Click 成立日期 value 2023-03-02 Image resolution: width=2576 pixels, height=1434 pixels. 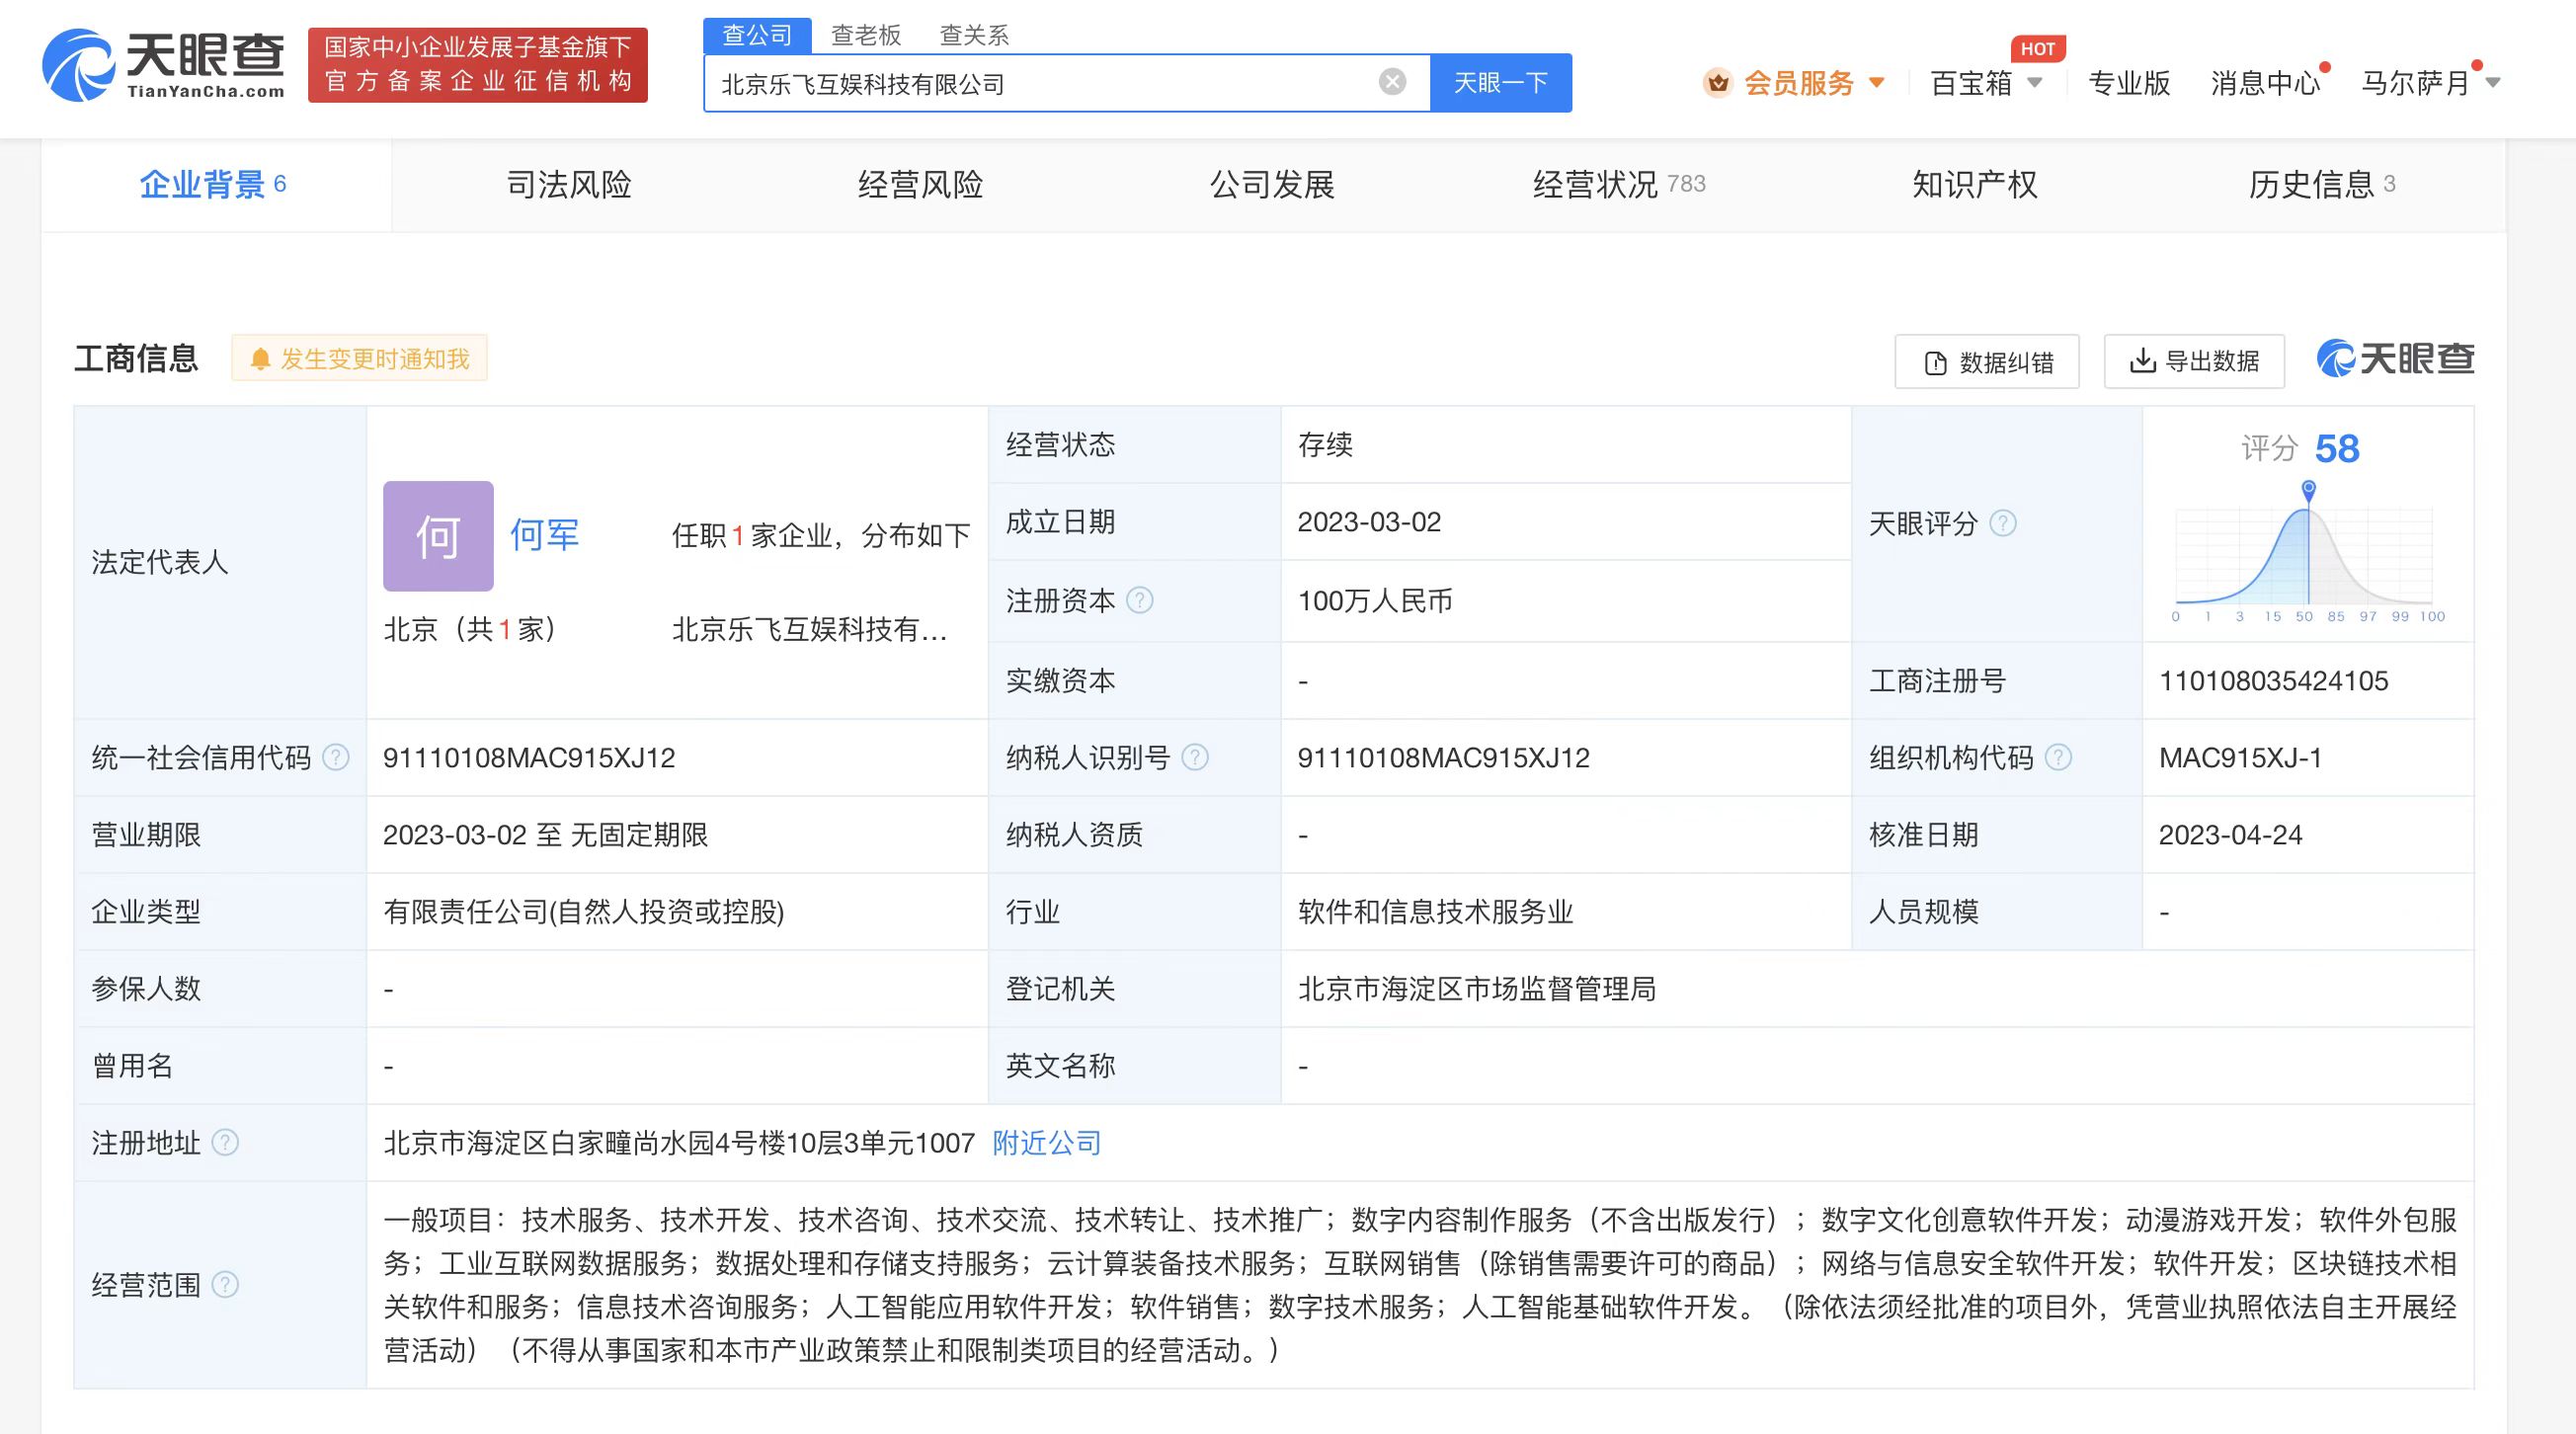coord(1369,522)
